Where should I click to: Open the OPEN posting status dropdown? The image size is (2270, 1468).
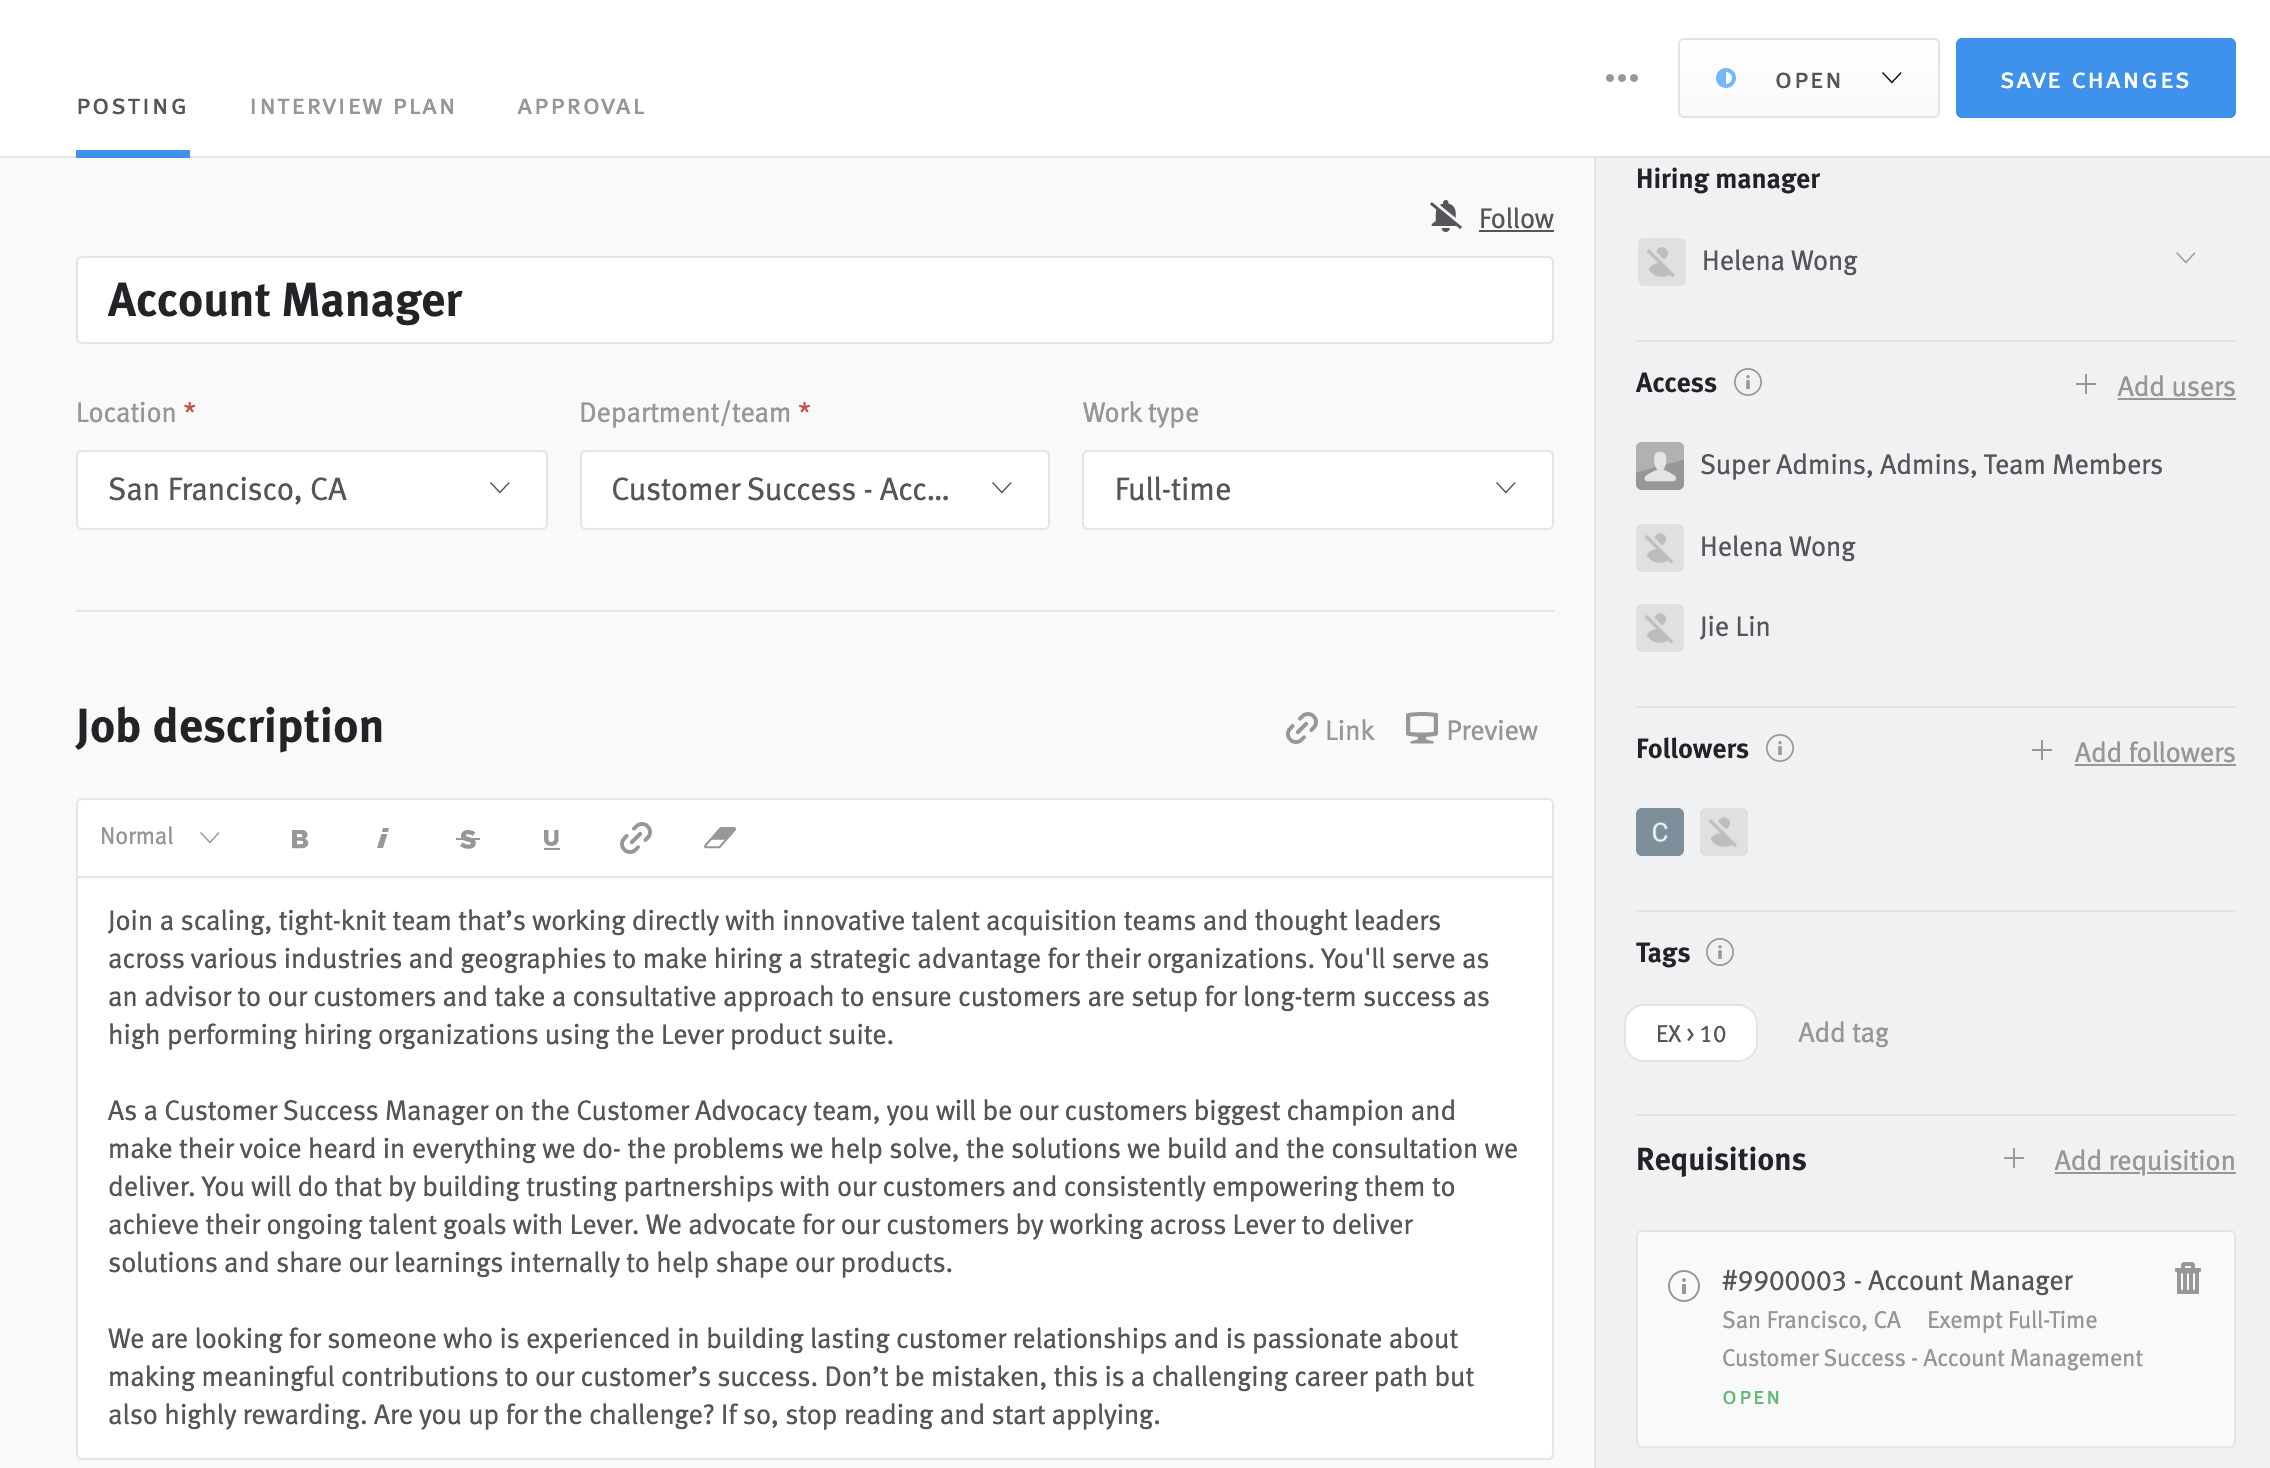pyautogui.click(x=1808, y=78)
